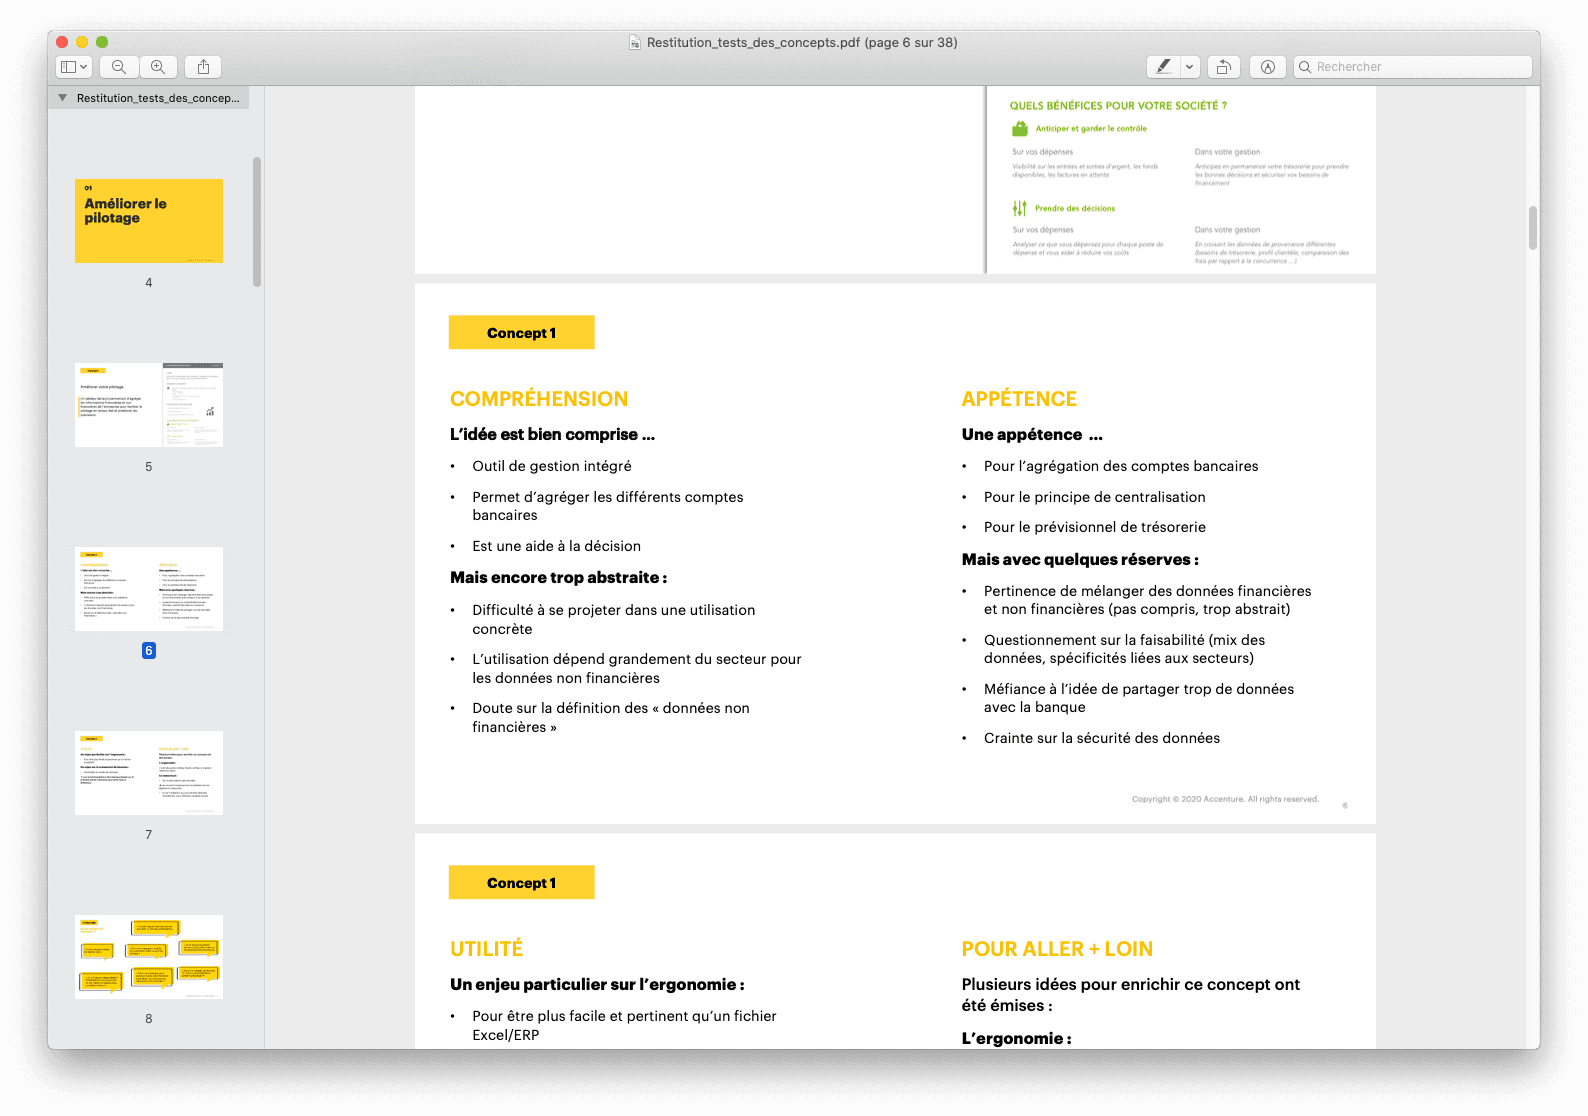Click the zoom out magnifier button

coord(119,67)
